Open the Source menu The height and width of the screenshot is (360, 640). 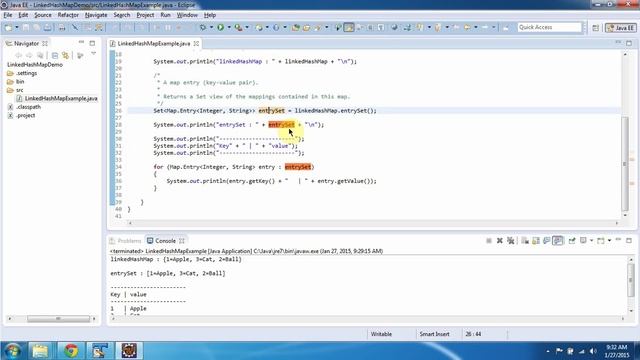click(43, 15)
